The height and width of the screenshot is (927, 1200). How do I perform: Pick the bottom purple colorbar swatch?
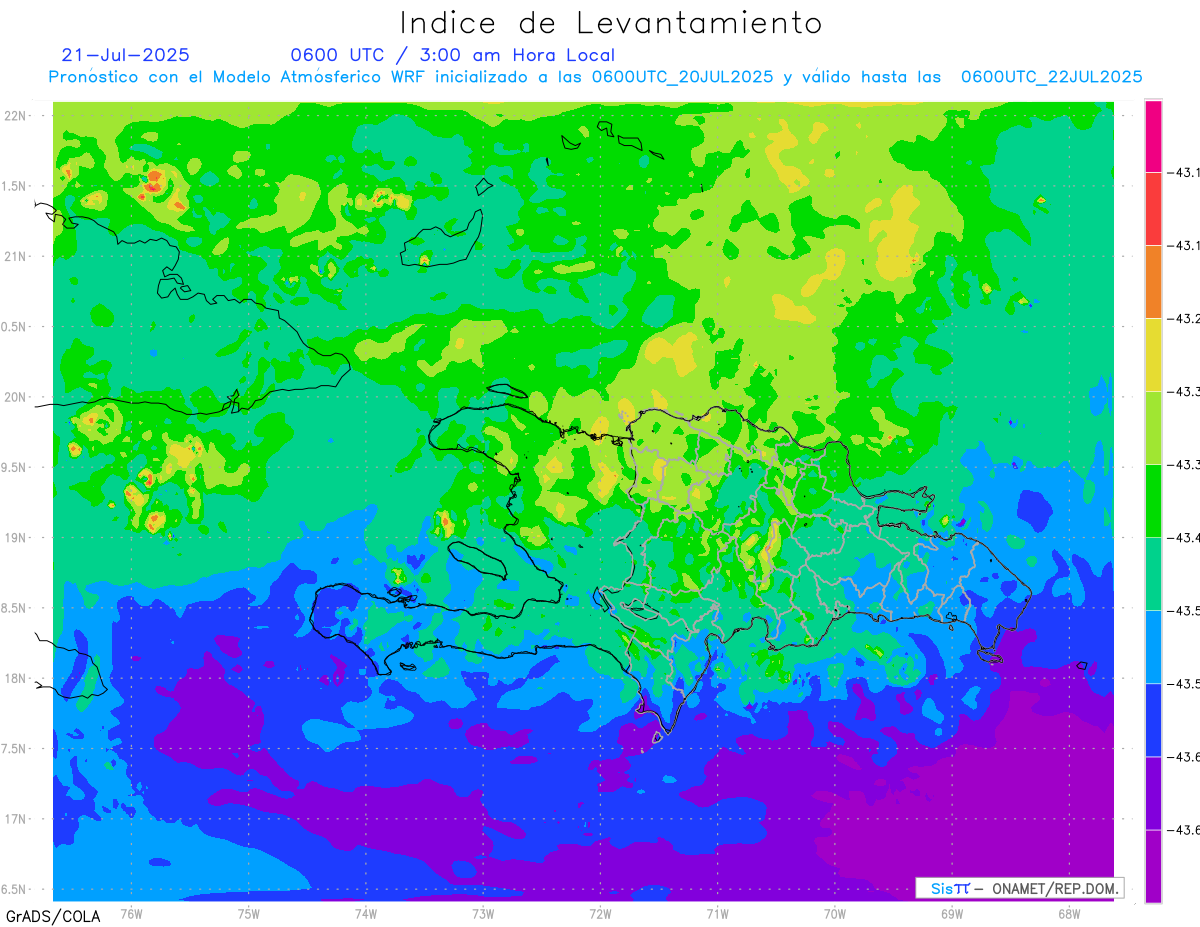coord(1153,866)
